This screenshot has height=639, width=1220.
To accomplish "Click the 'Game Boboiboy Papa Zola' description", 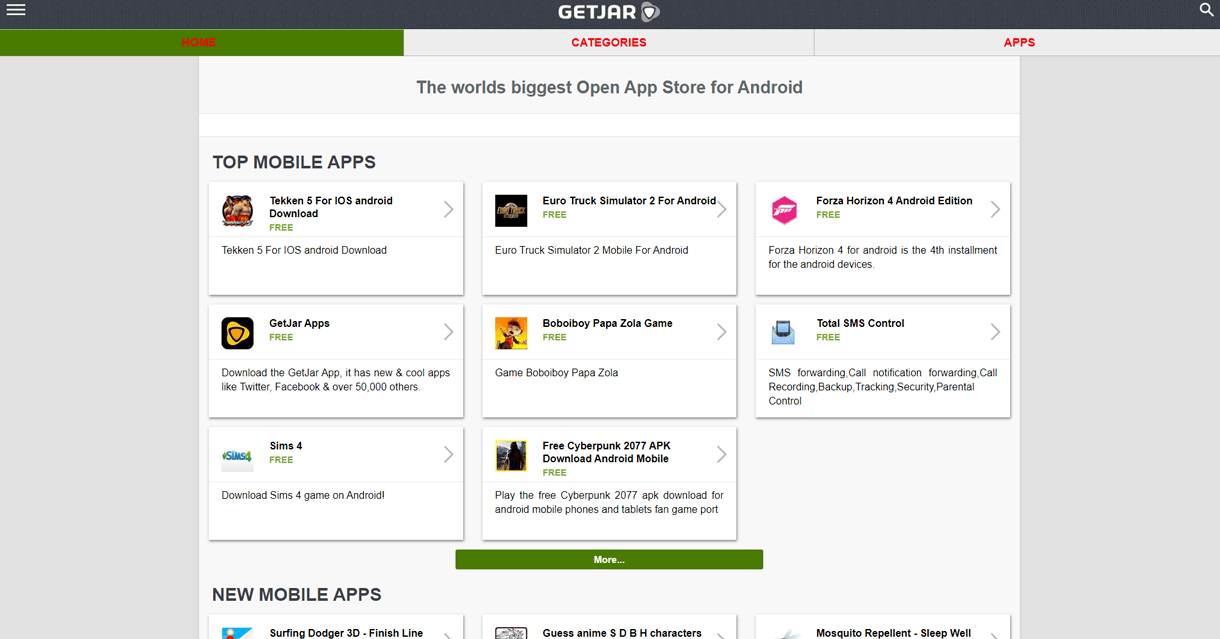I will pyautogui.click(x=556, y=373).
